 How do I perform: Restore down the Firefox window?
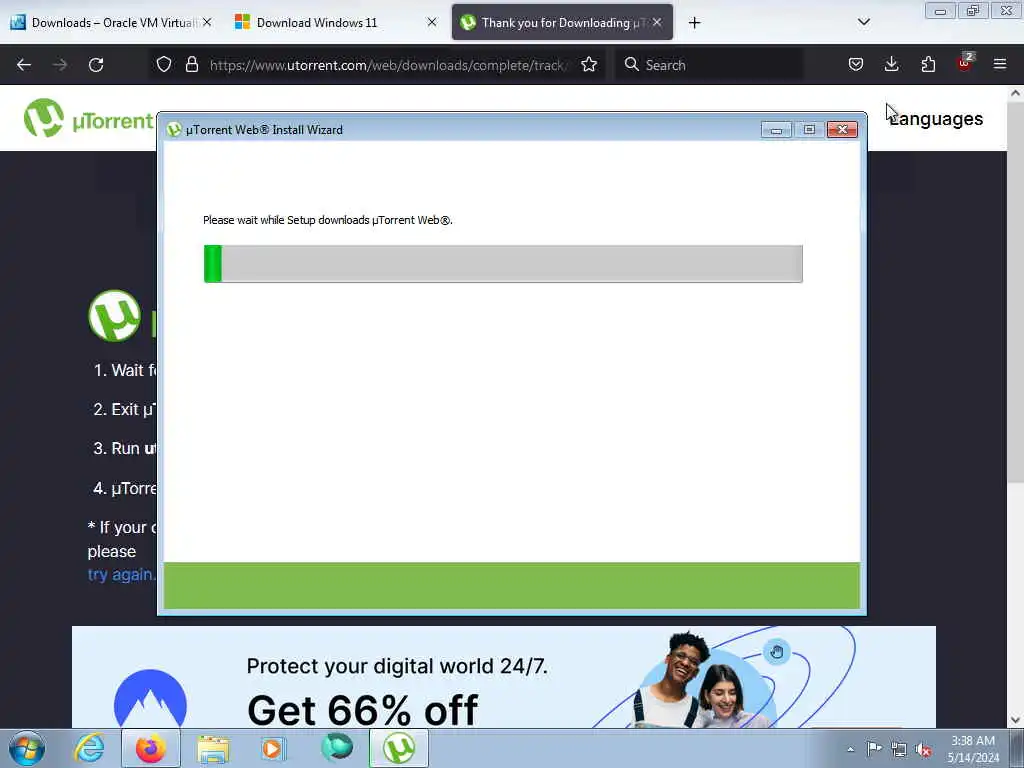pyautogui.click(x=973, y=11)
